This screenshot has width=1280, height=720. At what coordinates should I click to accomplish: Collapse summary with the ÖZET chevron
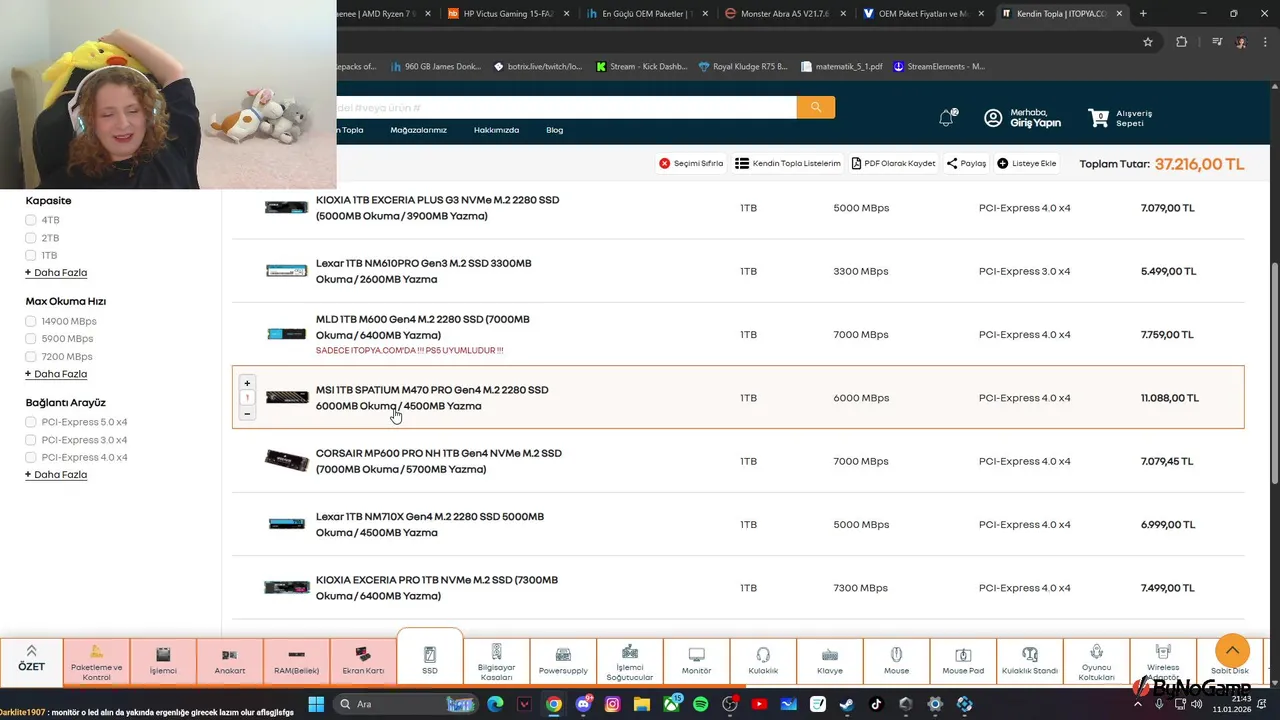pyautogui.click(x=31, y=651)
